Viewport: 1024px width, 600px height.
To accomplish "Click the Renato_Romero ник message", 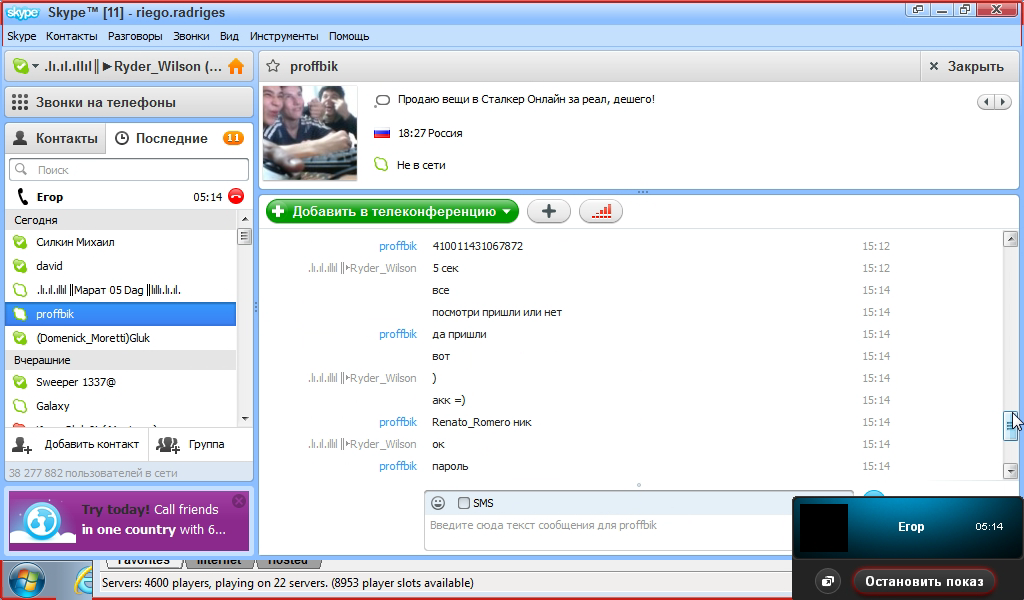I will pyautogui.click(x=482, y=422).
